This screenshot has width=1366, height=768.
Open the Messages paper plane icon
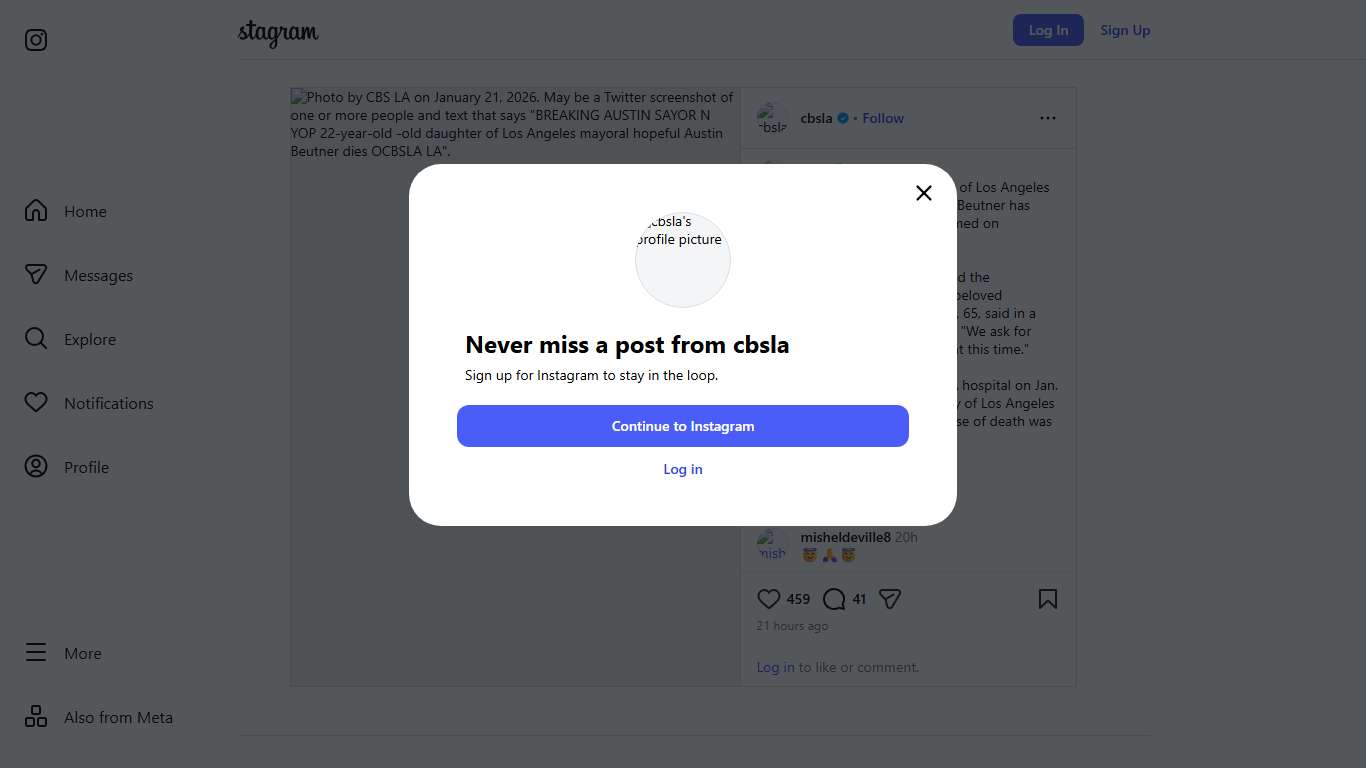36,275
